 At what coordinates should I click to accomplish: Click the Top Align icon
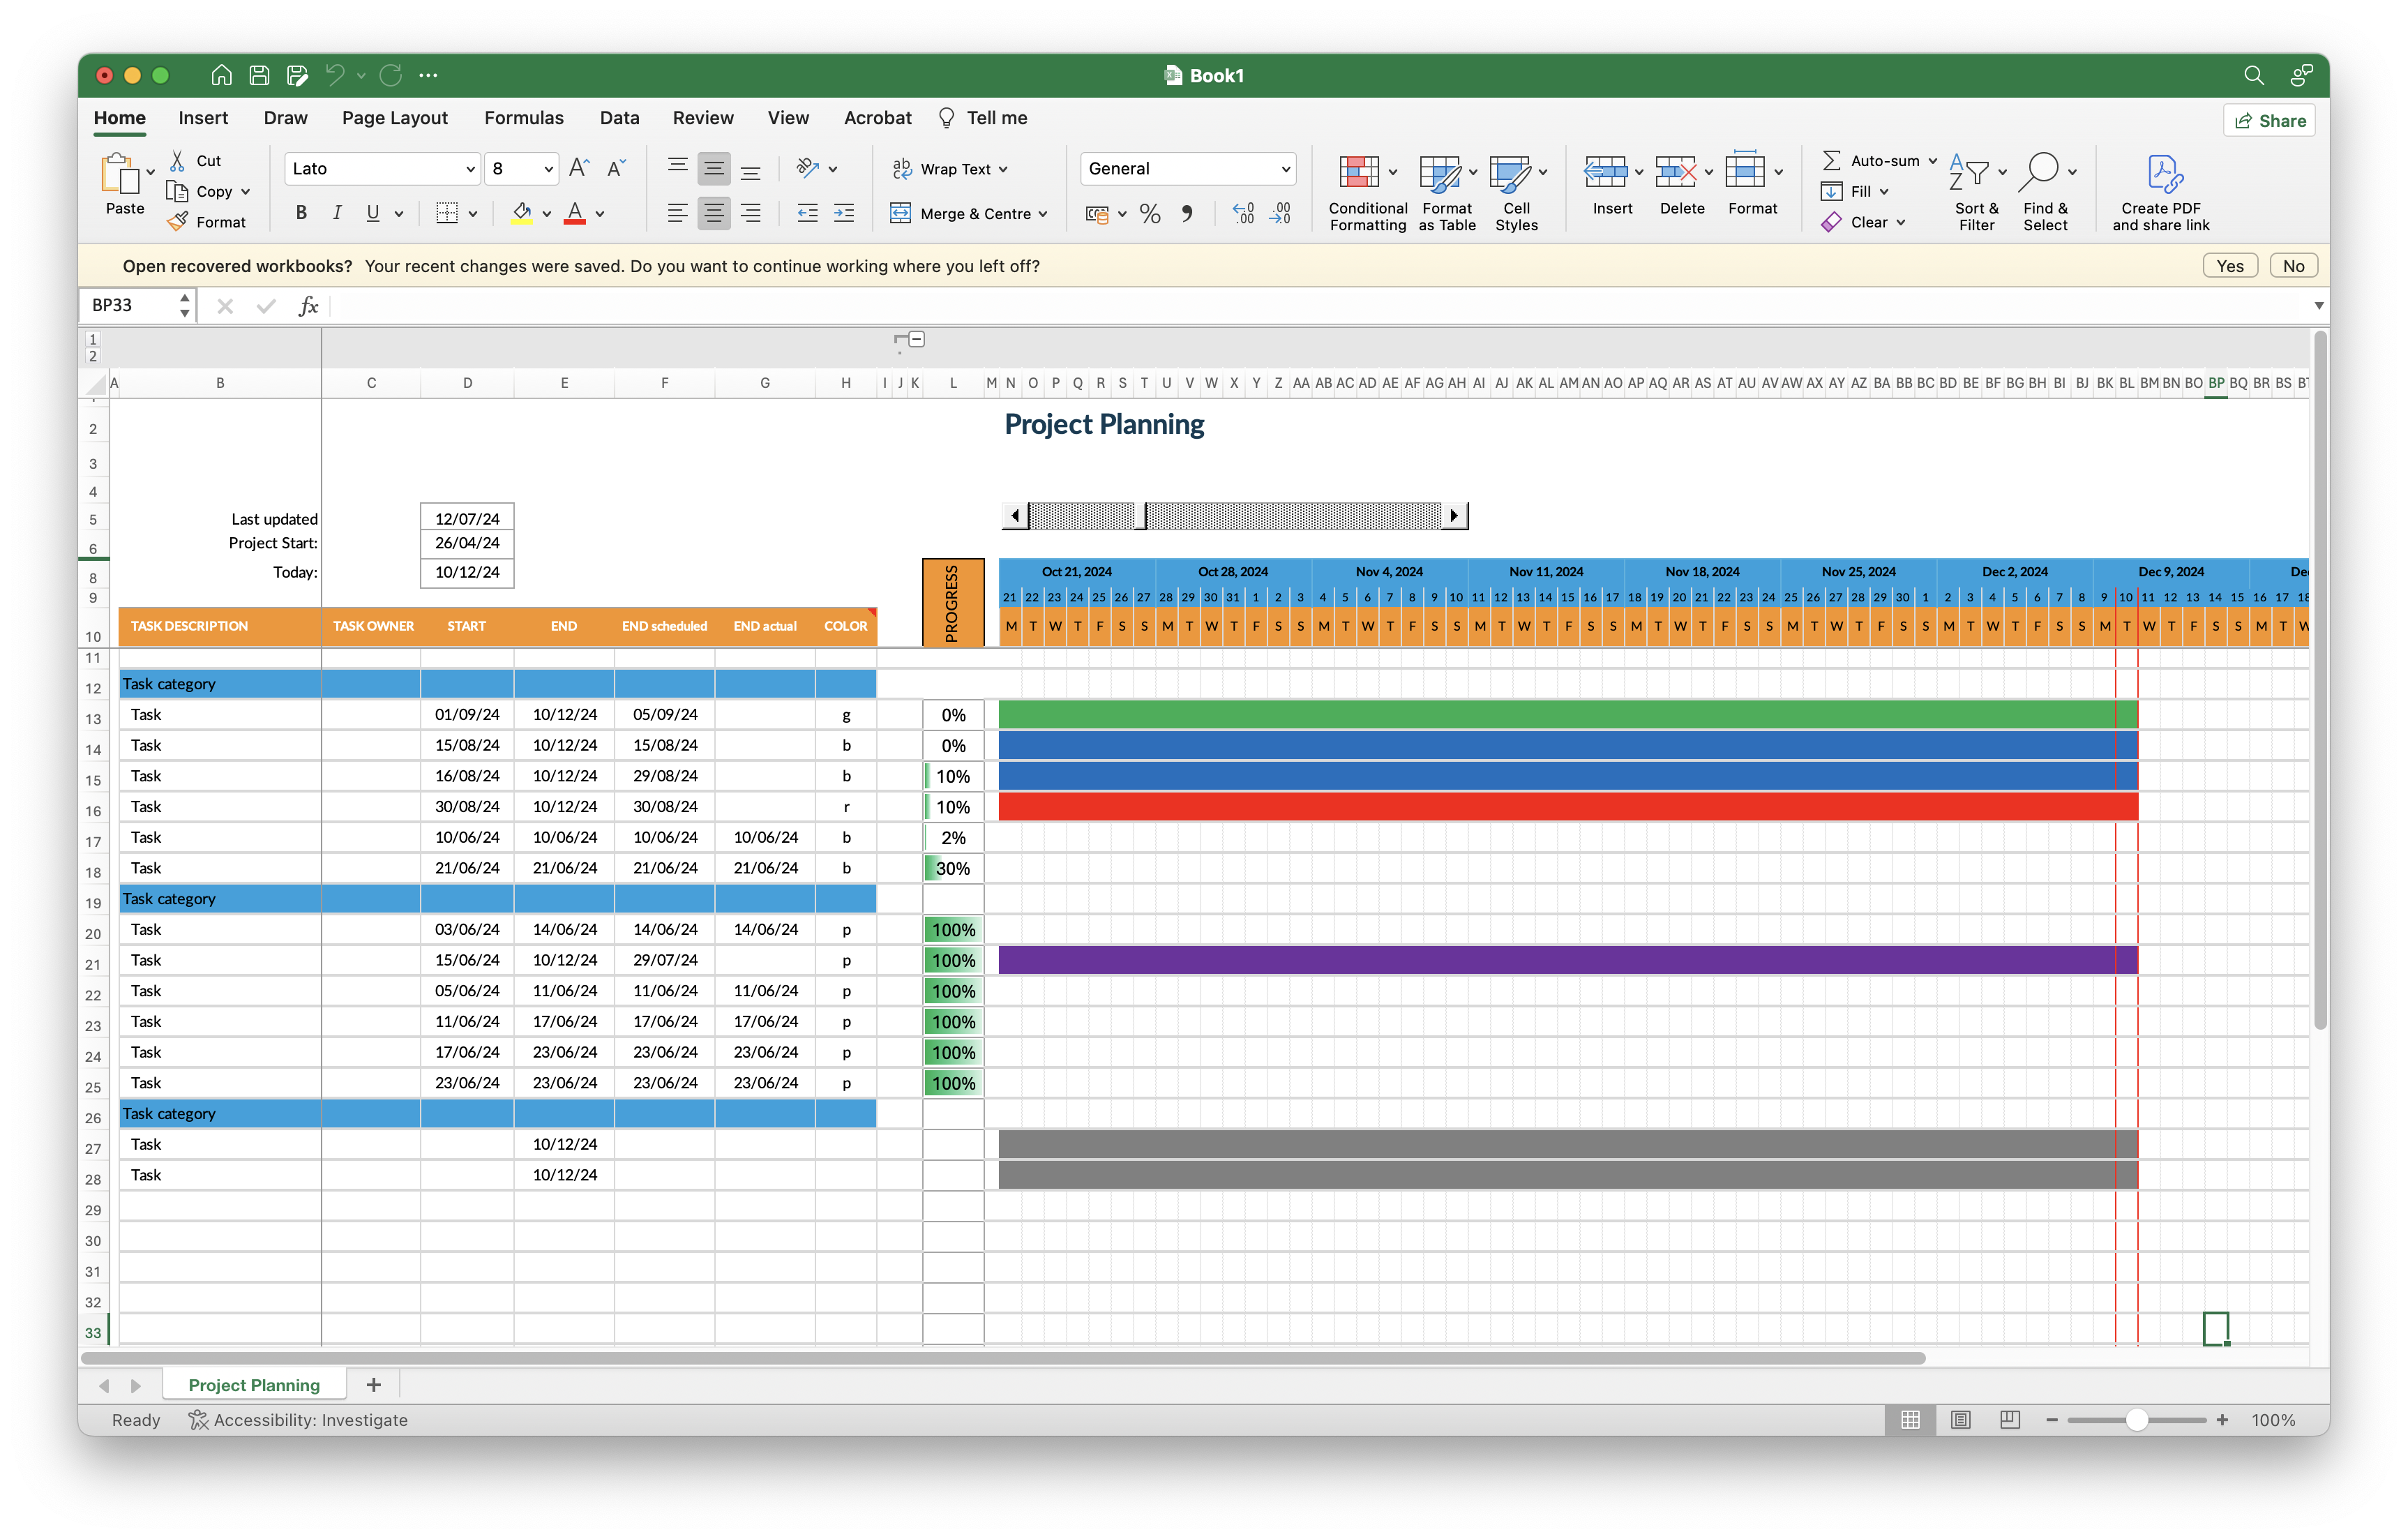point(678,167)
